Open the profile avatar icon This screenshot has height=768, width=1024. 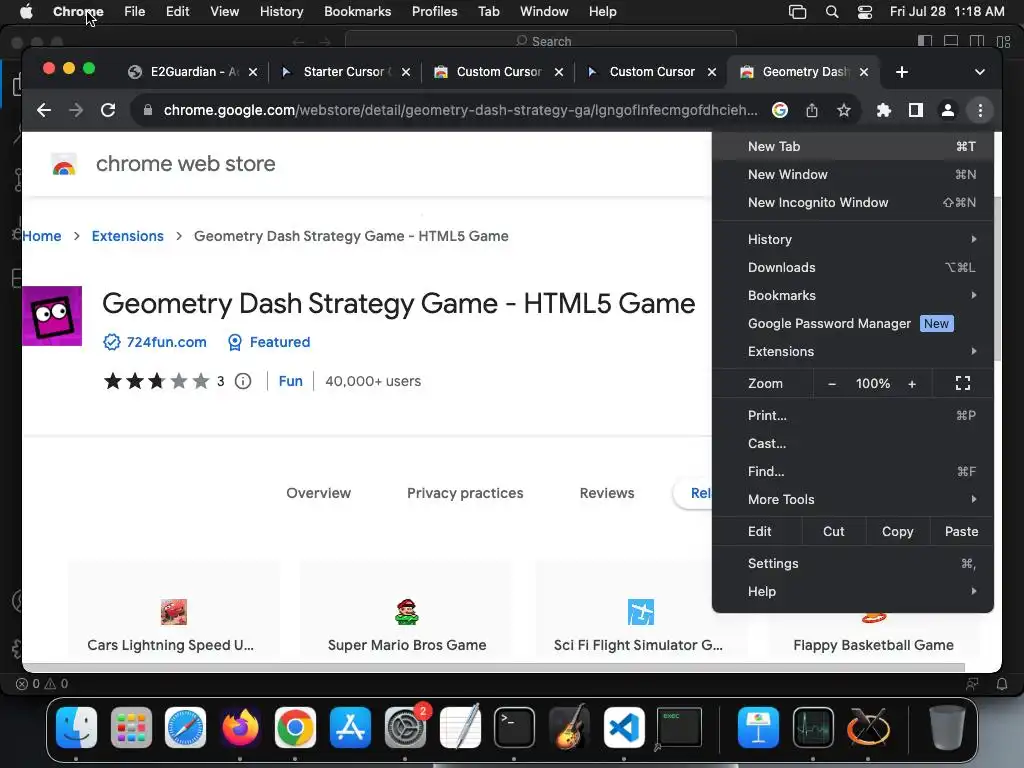click(x=948, y=110)
